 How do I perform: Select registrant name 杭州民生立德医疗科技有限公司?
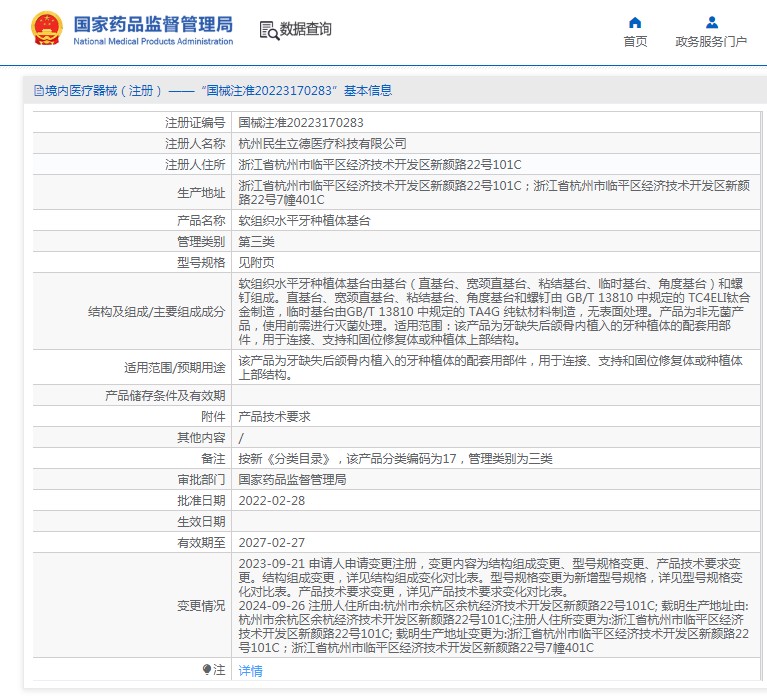[x=322, y=143]
